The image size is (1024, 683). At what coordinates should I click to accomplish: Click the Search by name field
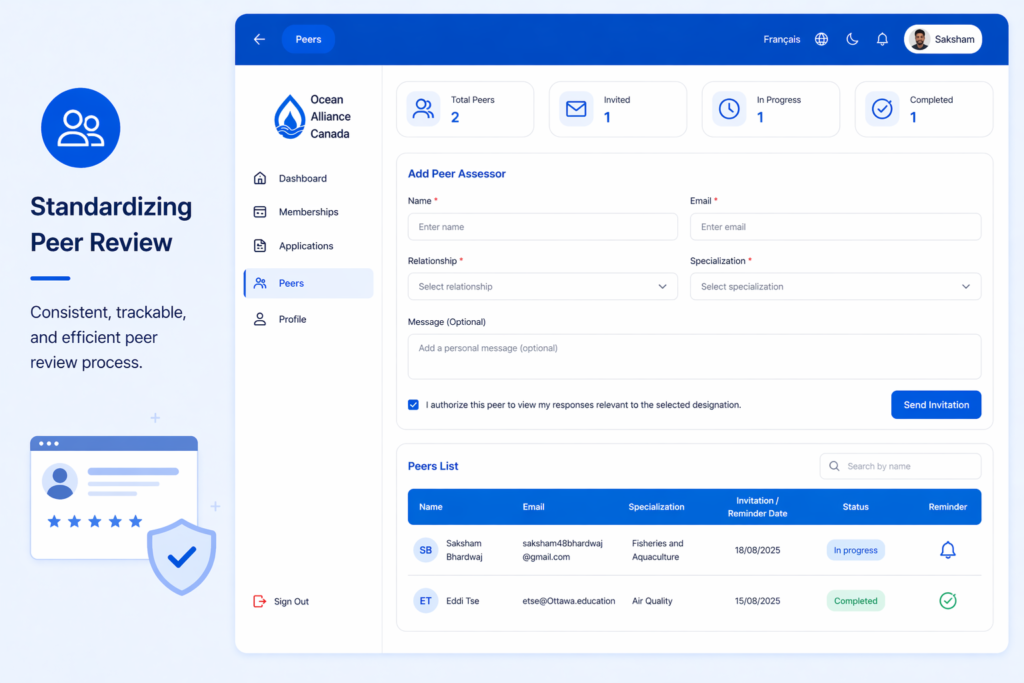pyautogui.click(x=900, y=466)
